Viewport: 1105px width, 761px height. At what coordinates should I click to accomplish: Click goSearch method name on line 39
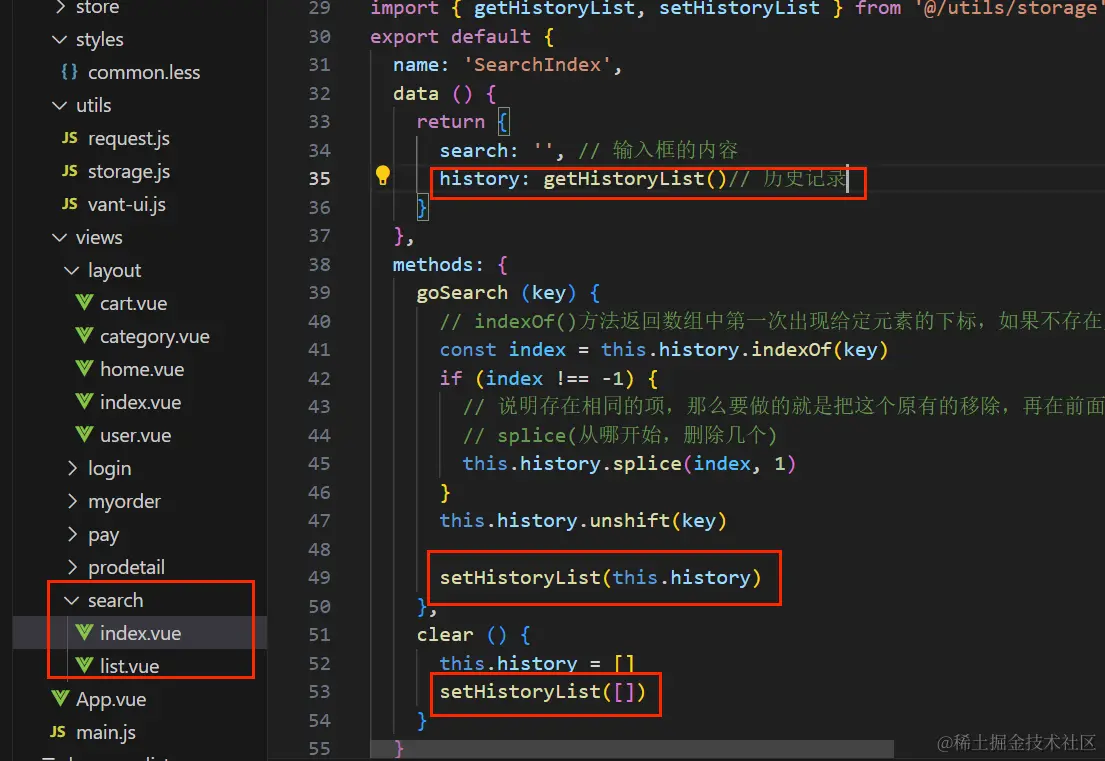[x=462, y=293]
